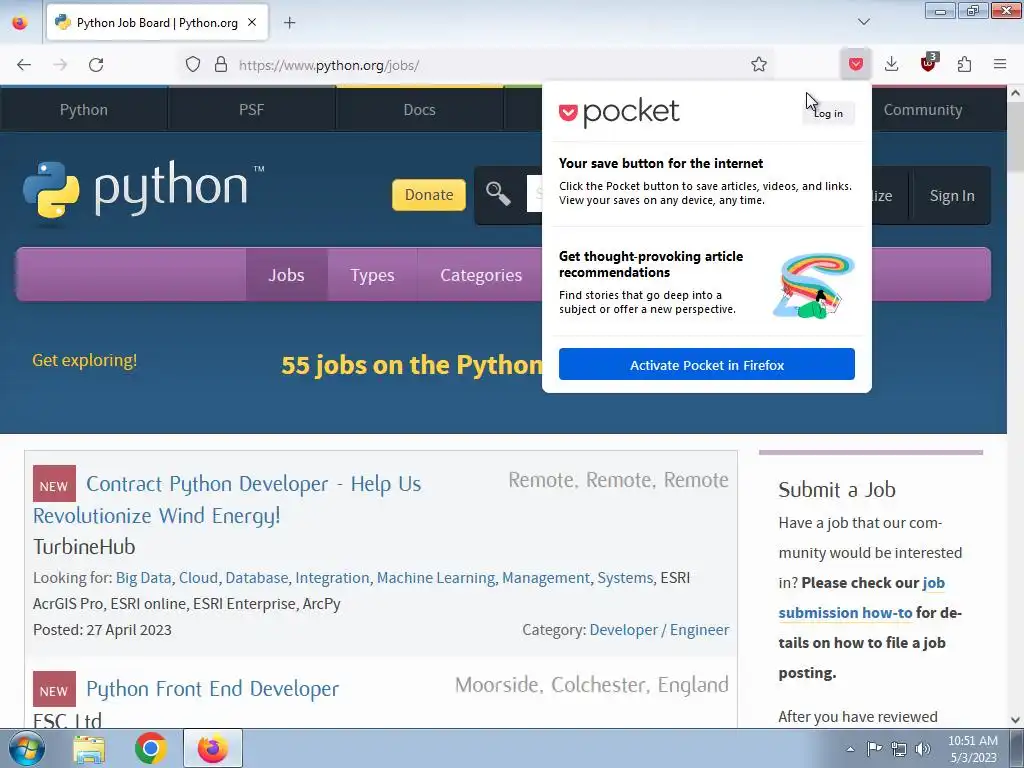Click the Moorside, Colchester, England location text
1024x768 pixels.
coord(592,684)
